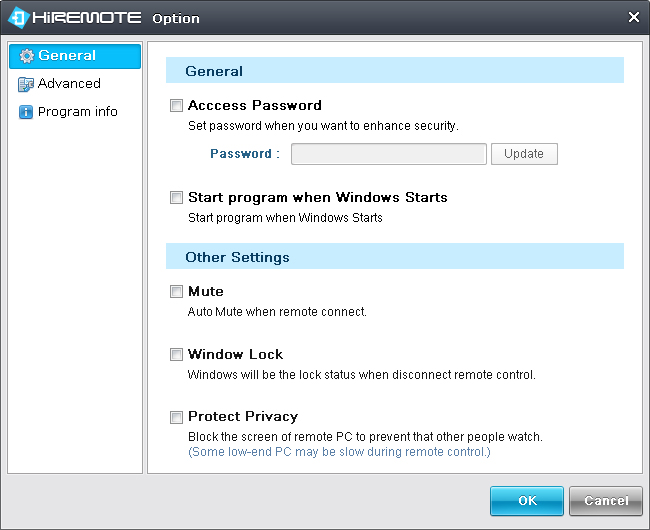Screen dimensions: 650x530
Task: Toggle the Window Lock checkbox
Action: pos(176,354)
